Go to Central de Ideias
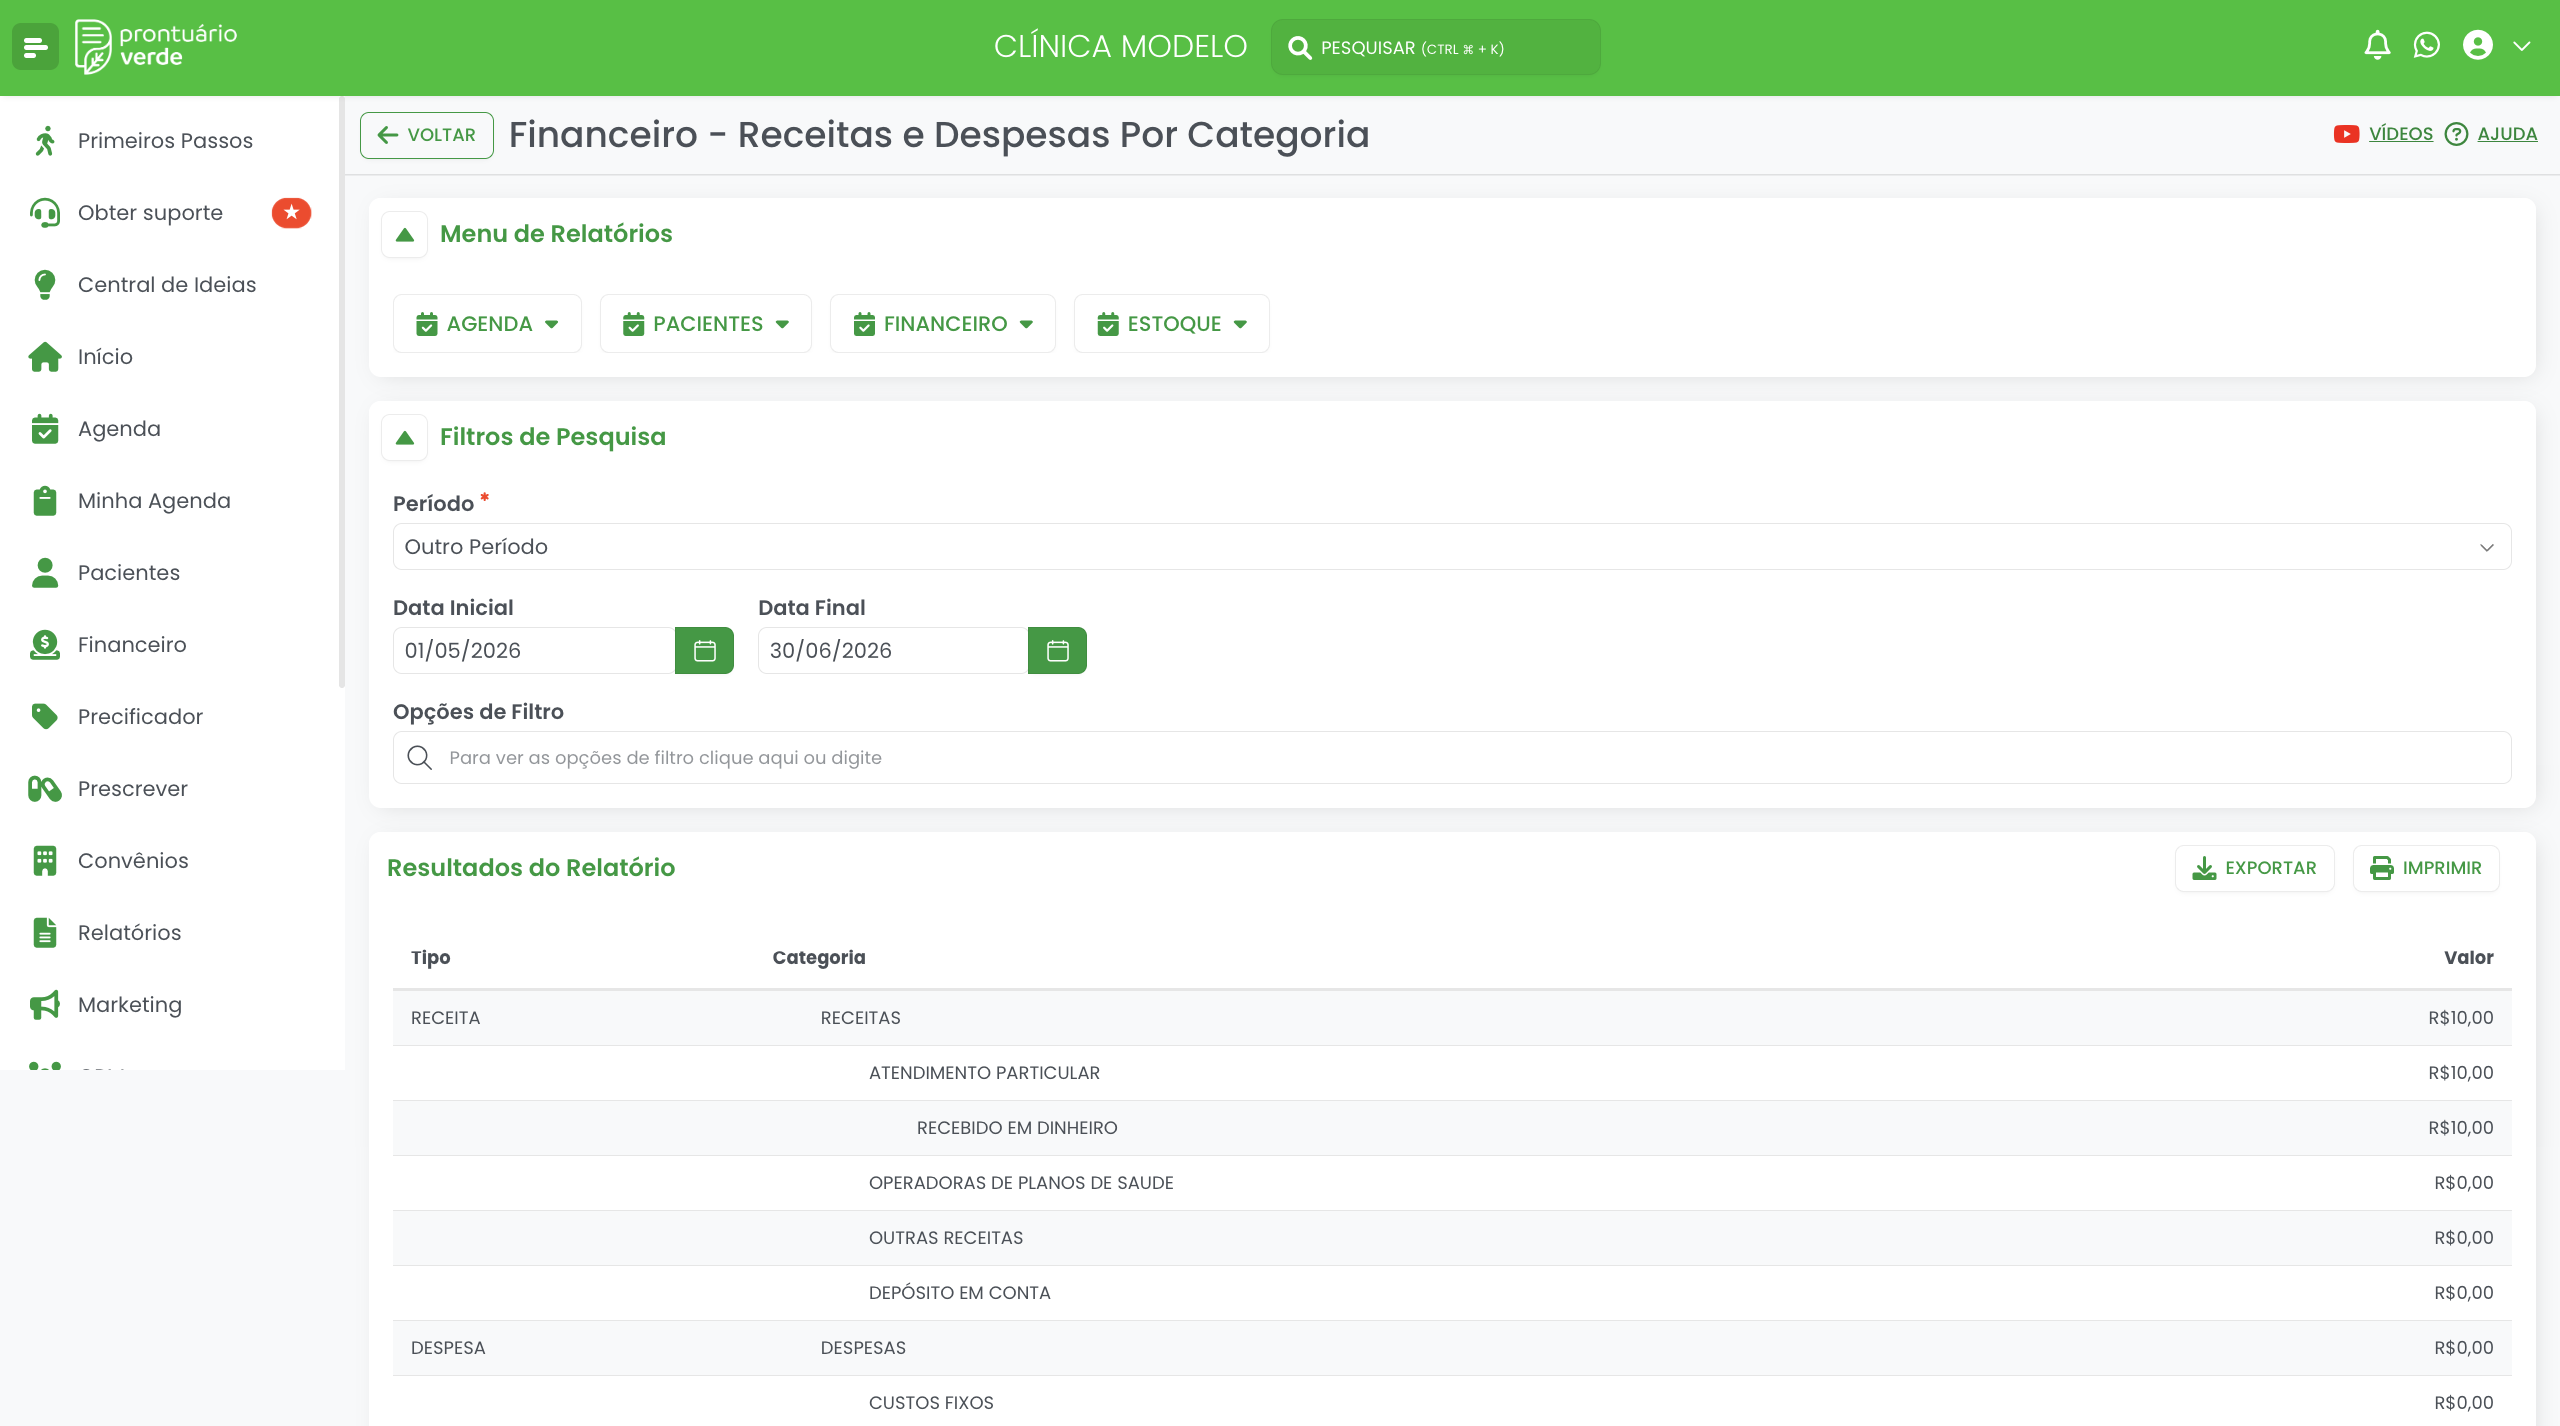Viewport: 2560px width, 1426px height. pos(167,285)
